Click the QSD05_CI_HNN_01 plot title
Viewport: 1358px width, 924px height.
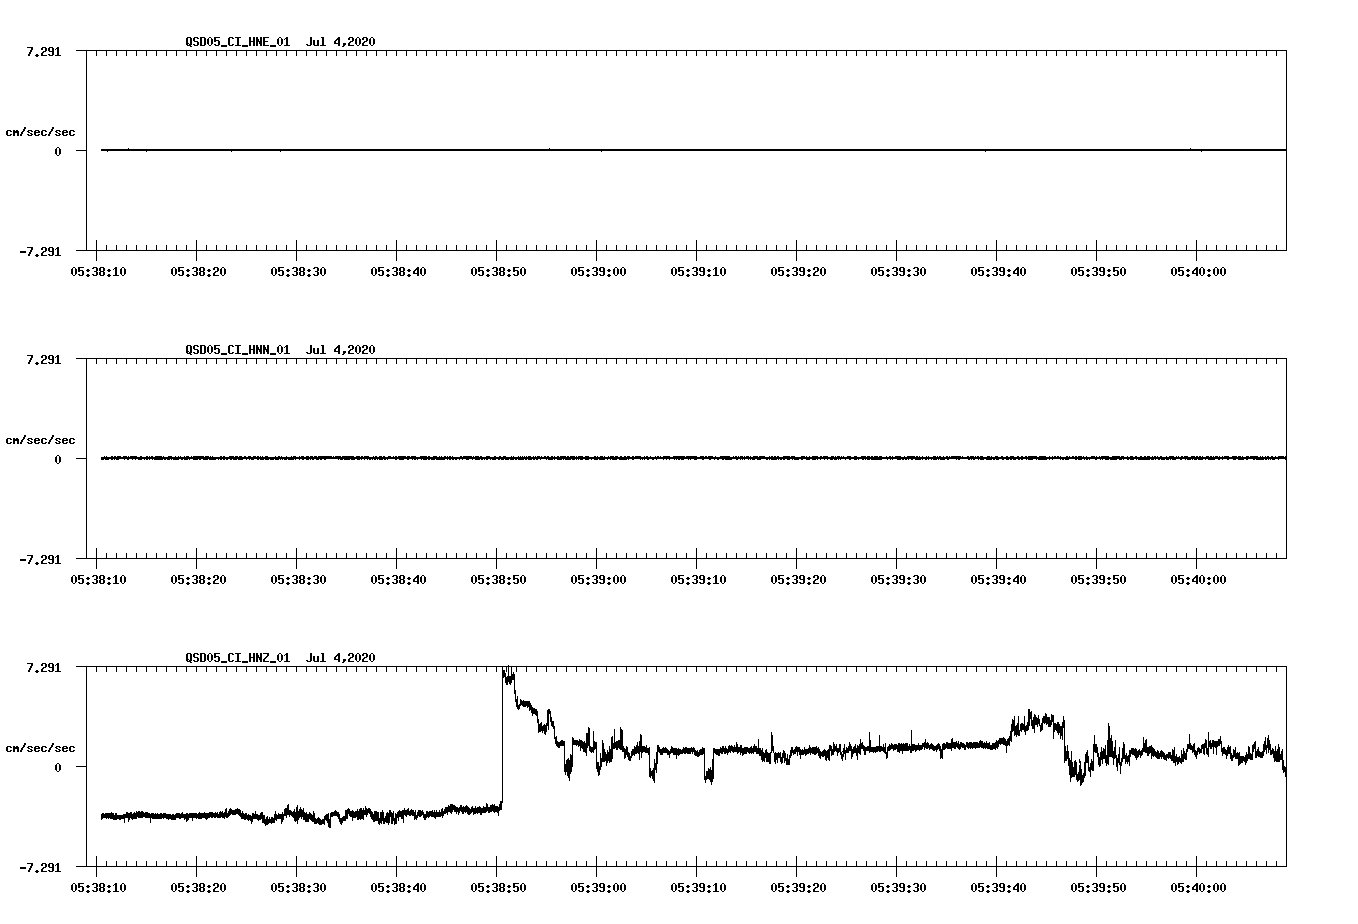pos(281,350)
